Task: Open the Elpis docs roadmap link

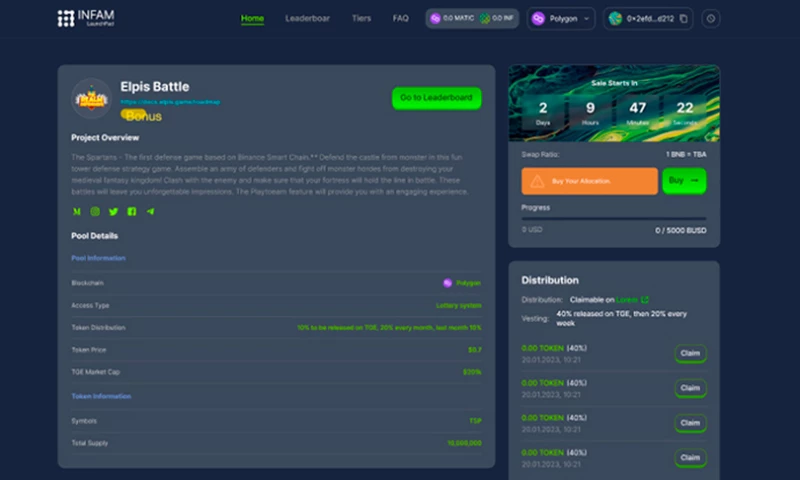Action: [x=170, y=102]
